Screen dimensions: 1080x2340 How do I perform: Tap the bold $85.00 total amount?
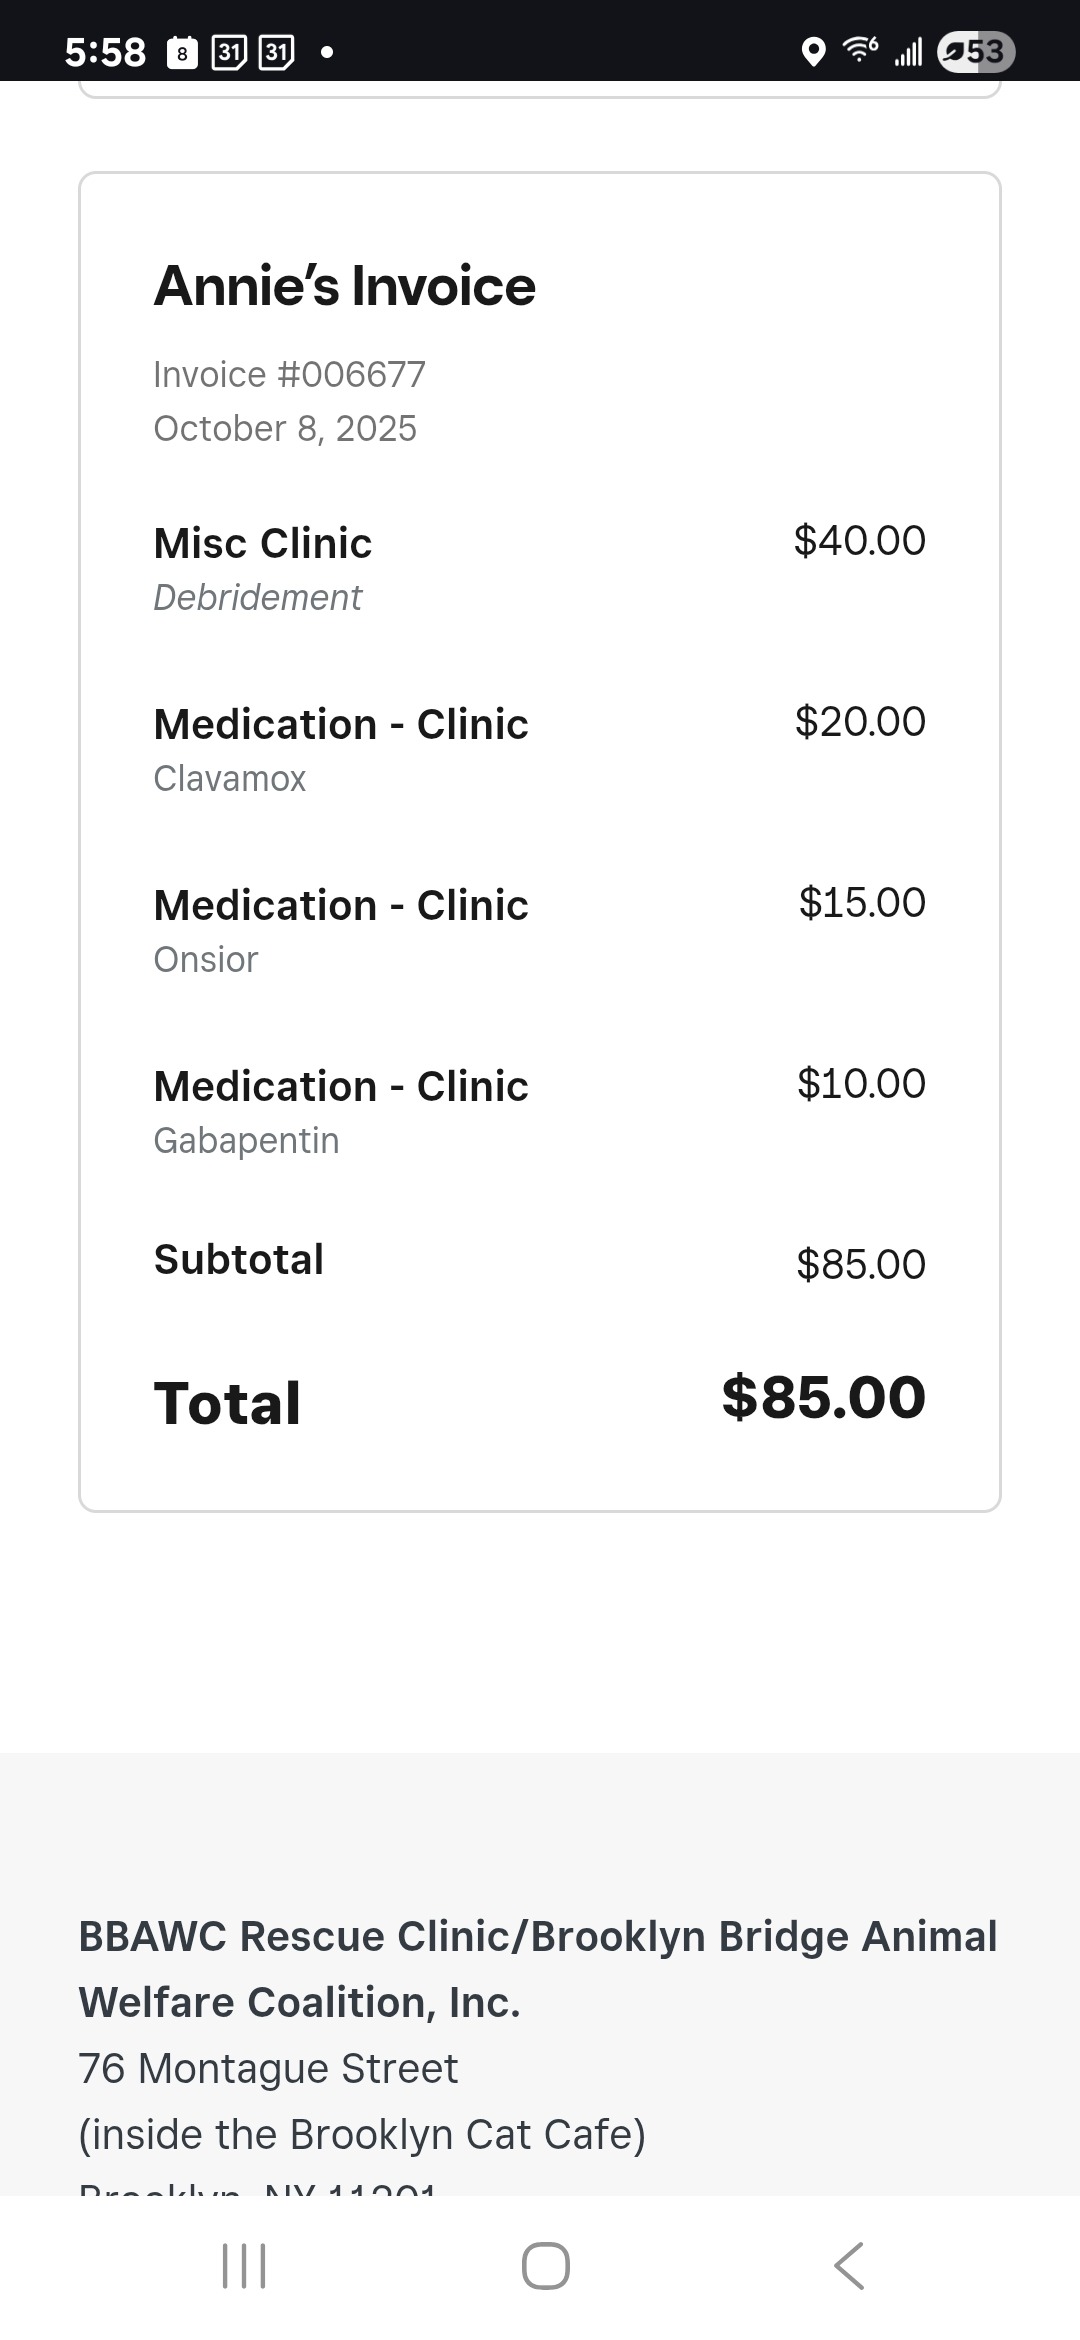[823, 1397]
